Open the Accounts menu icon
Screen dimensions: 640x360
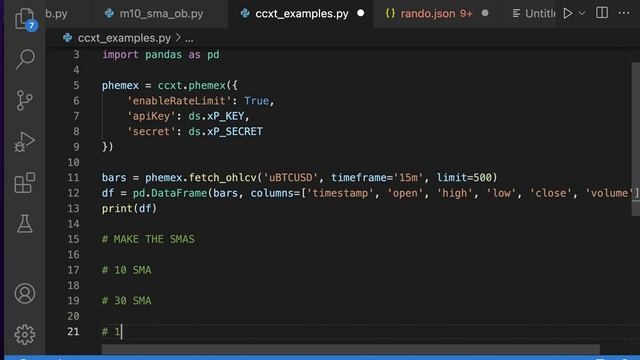pyautogui.click(x=24, y=293)
